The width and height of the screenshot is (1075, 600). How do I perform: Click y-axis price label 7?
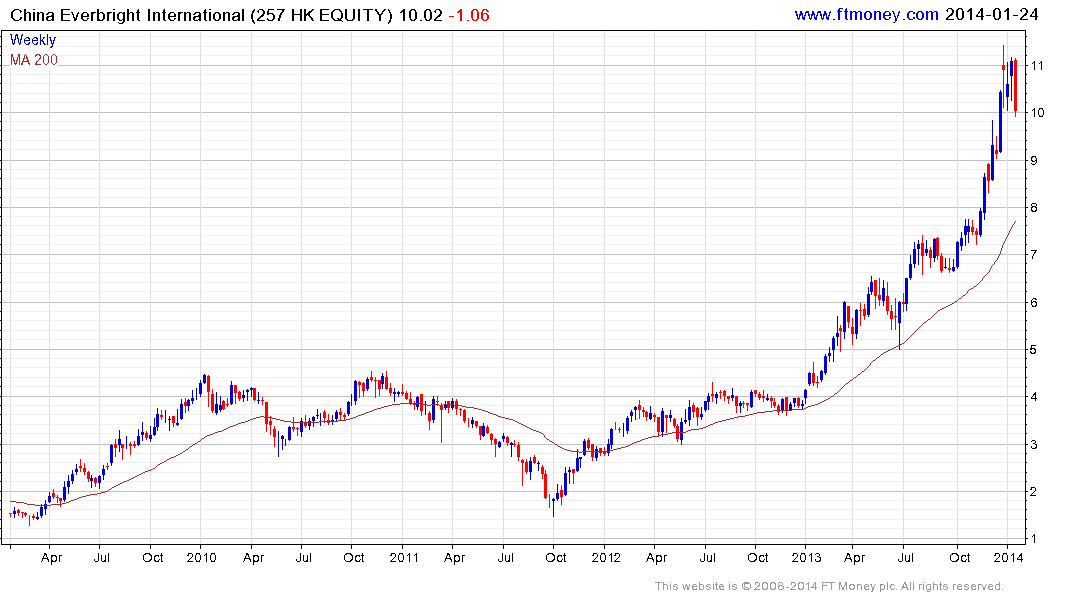point(1035,254)
